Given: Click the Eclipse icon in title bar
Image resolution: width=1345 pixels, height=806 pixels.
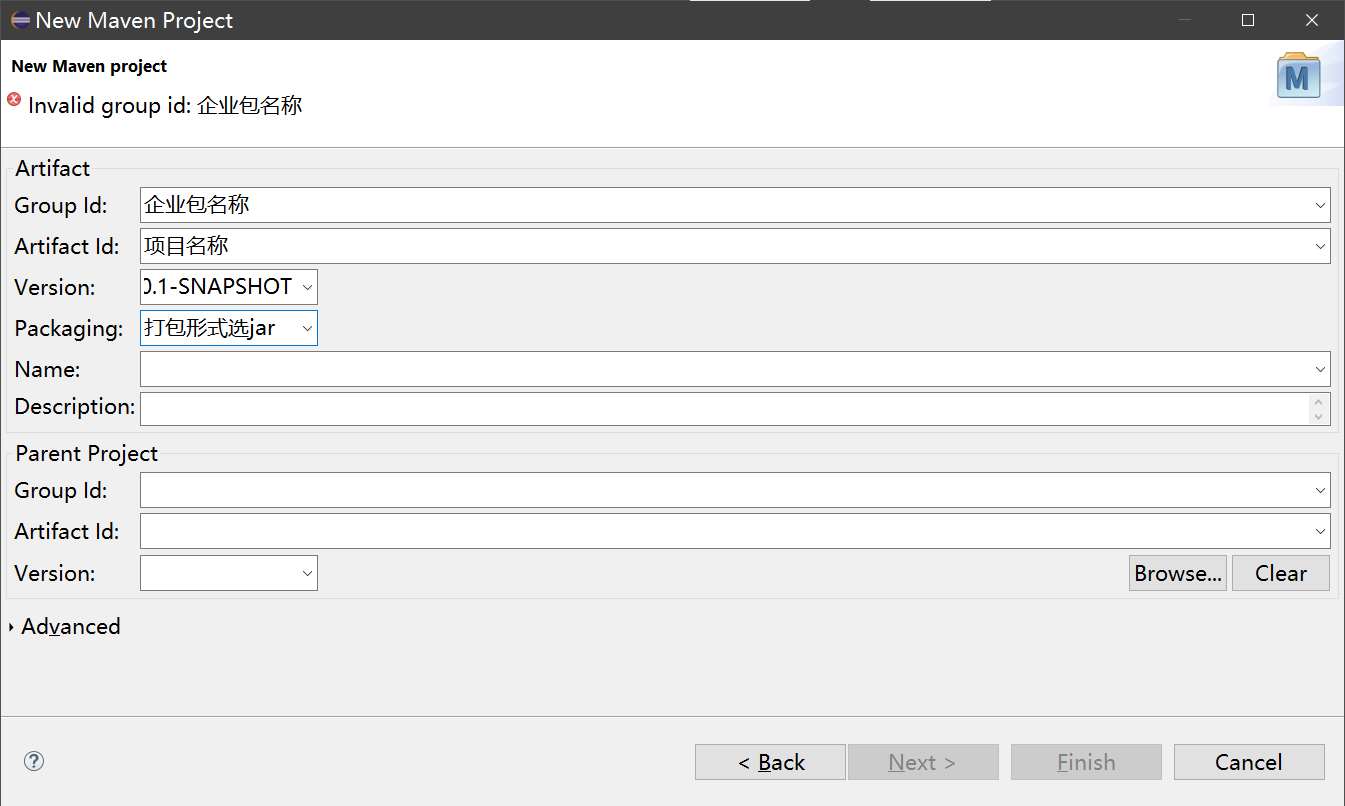Looking at the screenshot, I should (20, 20).
